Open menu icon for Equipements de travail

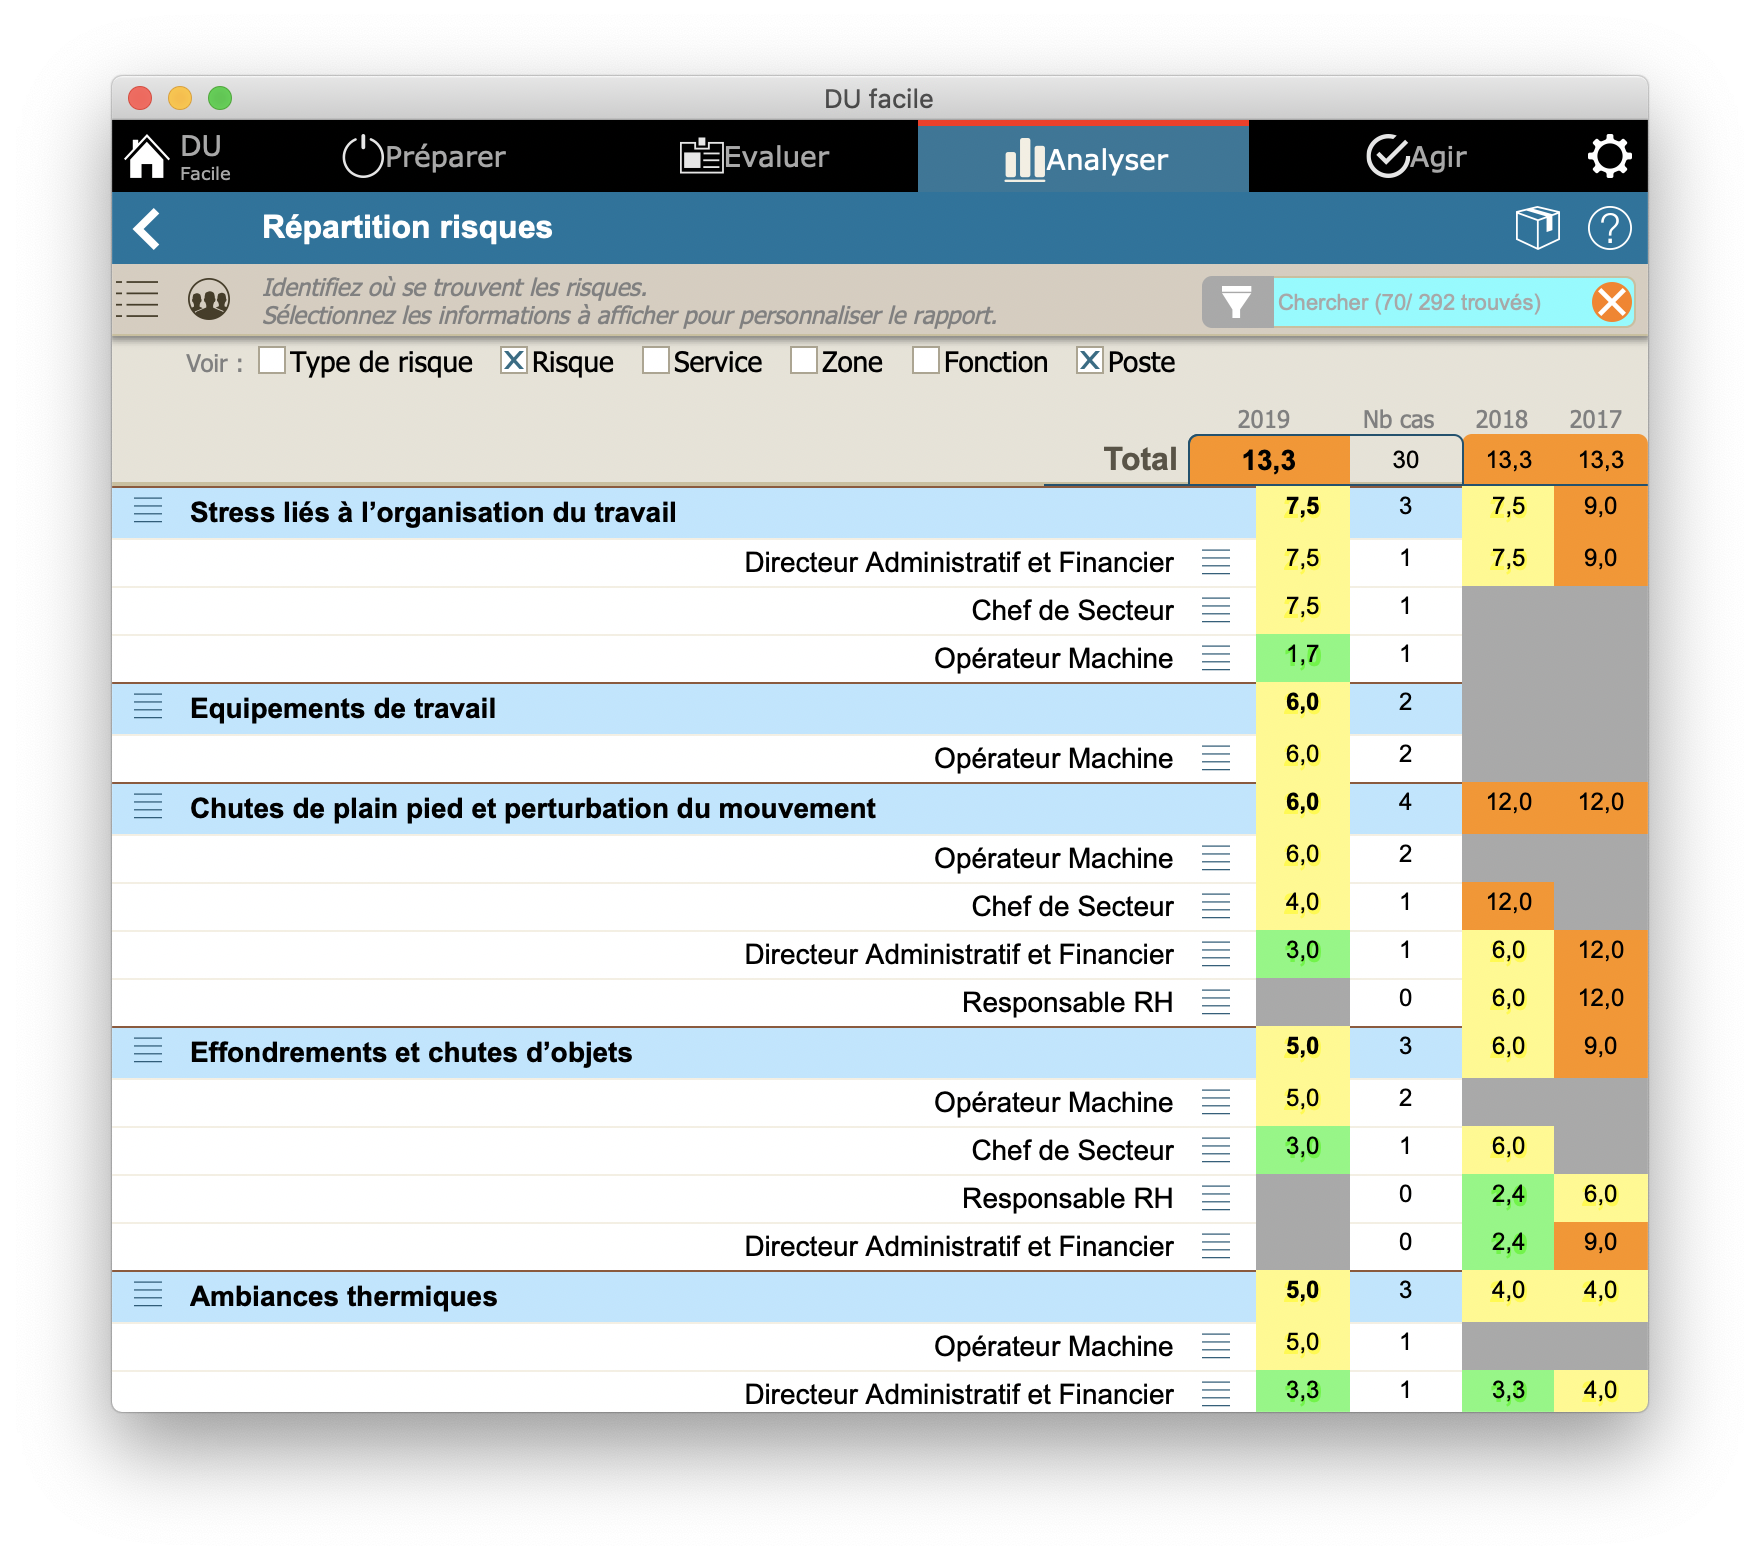coord(148,706)
